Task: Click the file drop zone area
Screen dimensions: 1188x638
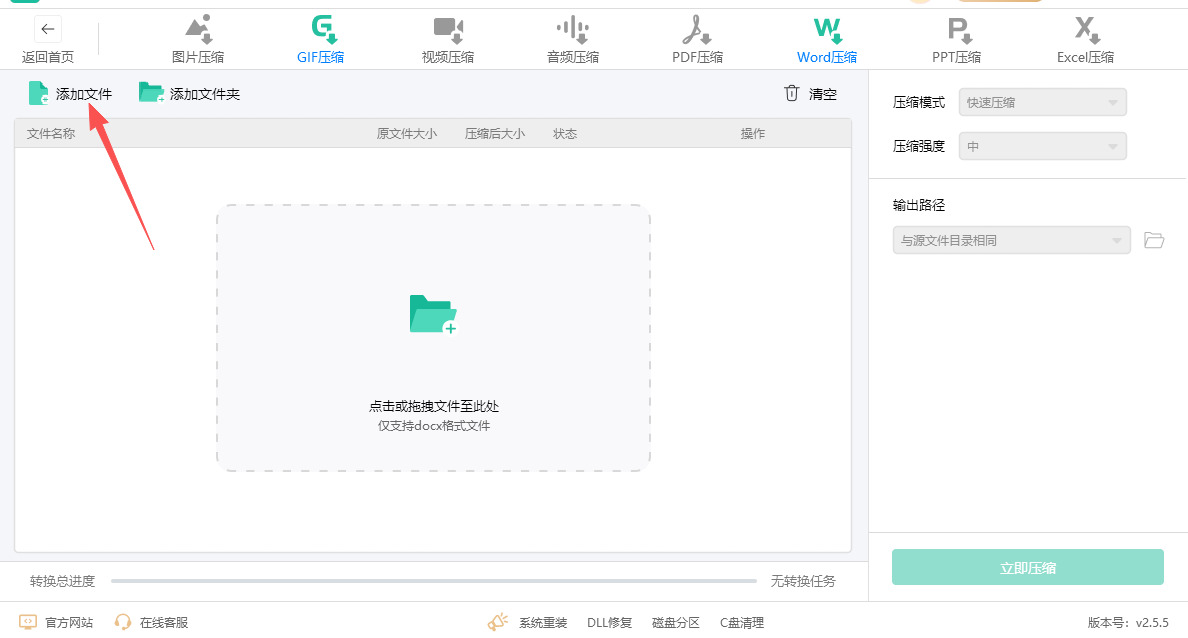Action: (x=433, y=338)
